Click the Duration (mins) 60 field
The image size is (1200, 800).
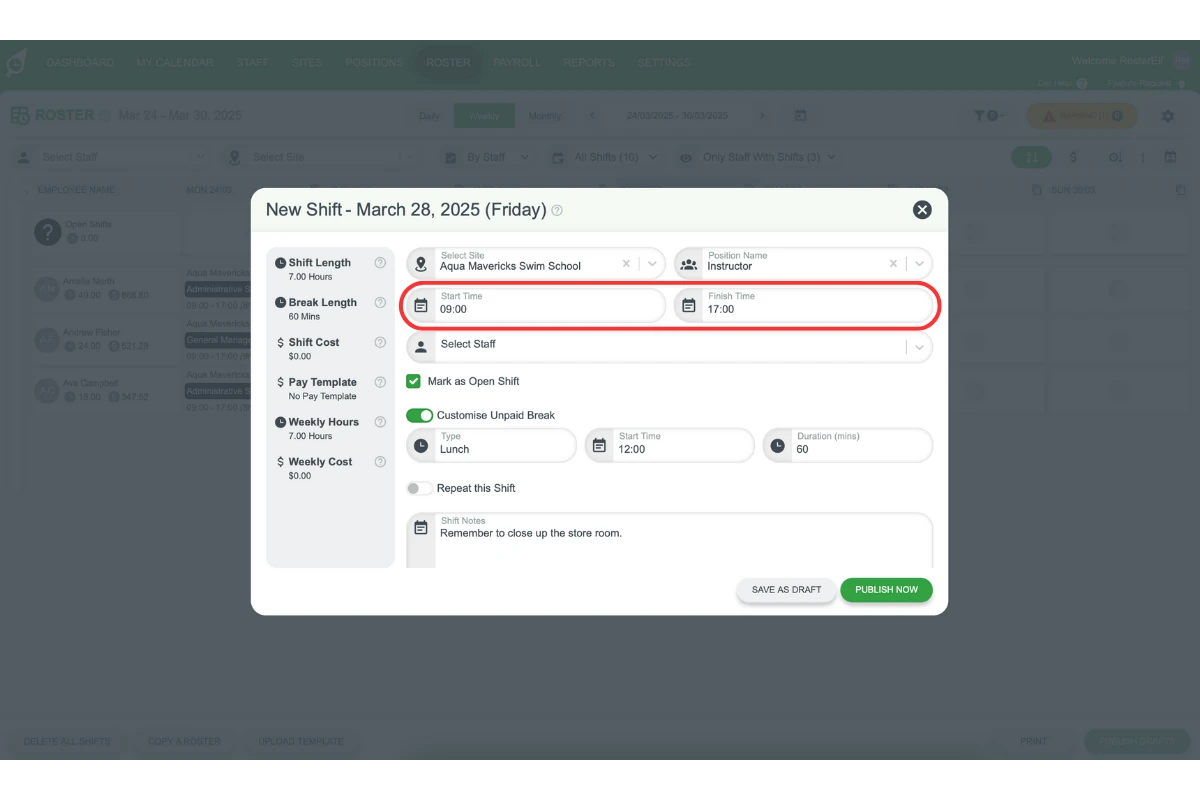(x=847, y=445)
